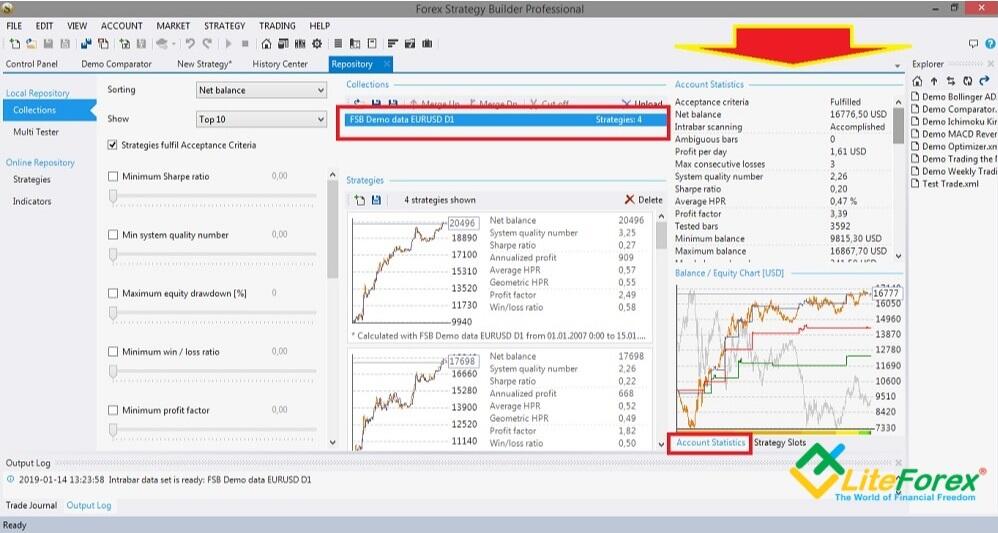The image size is (998, 533).
Task: Click the tab overflow dropdown arrow beside Explorer
Action: pyautogui.click(x=897, y=66)
